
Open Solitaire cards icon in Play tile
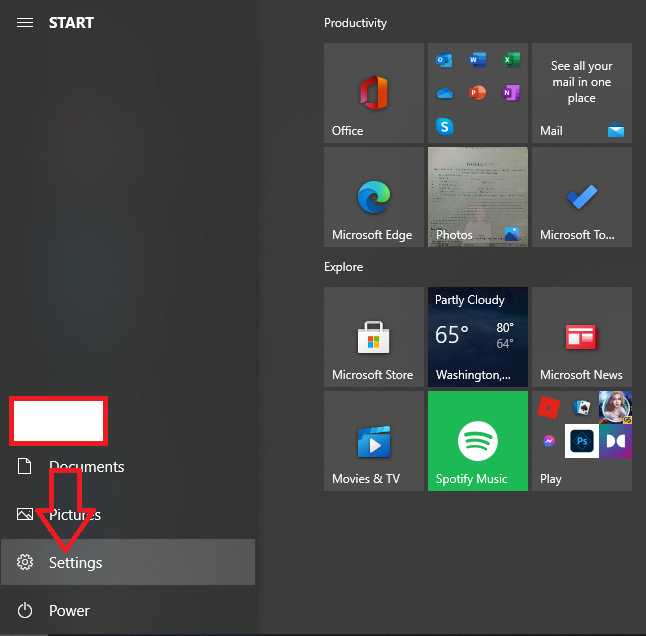coord(582,407)
